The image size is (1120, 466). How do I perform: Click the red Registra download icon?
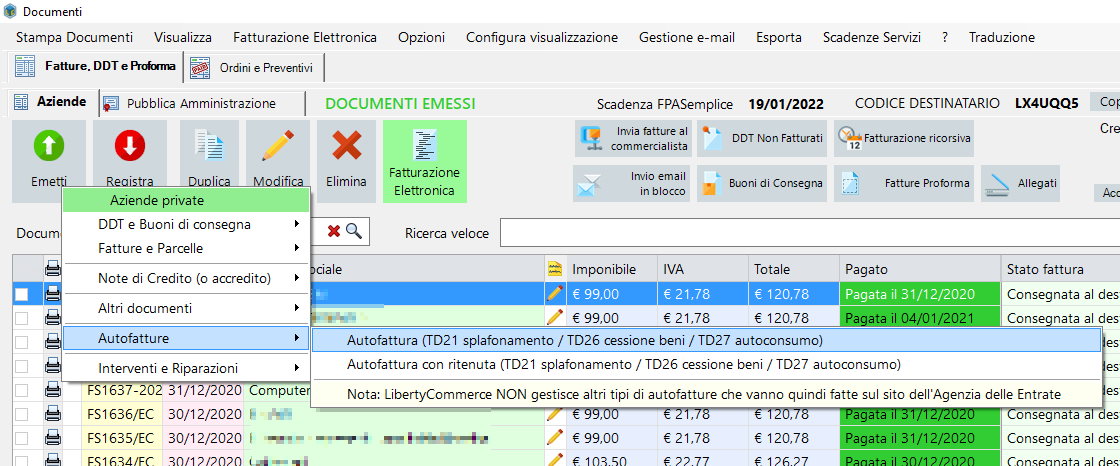coord(129,146)
